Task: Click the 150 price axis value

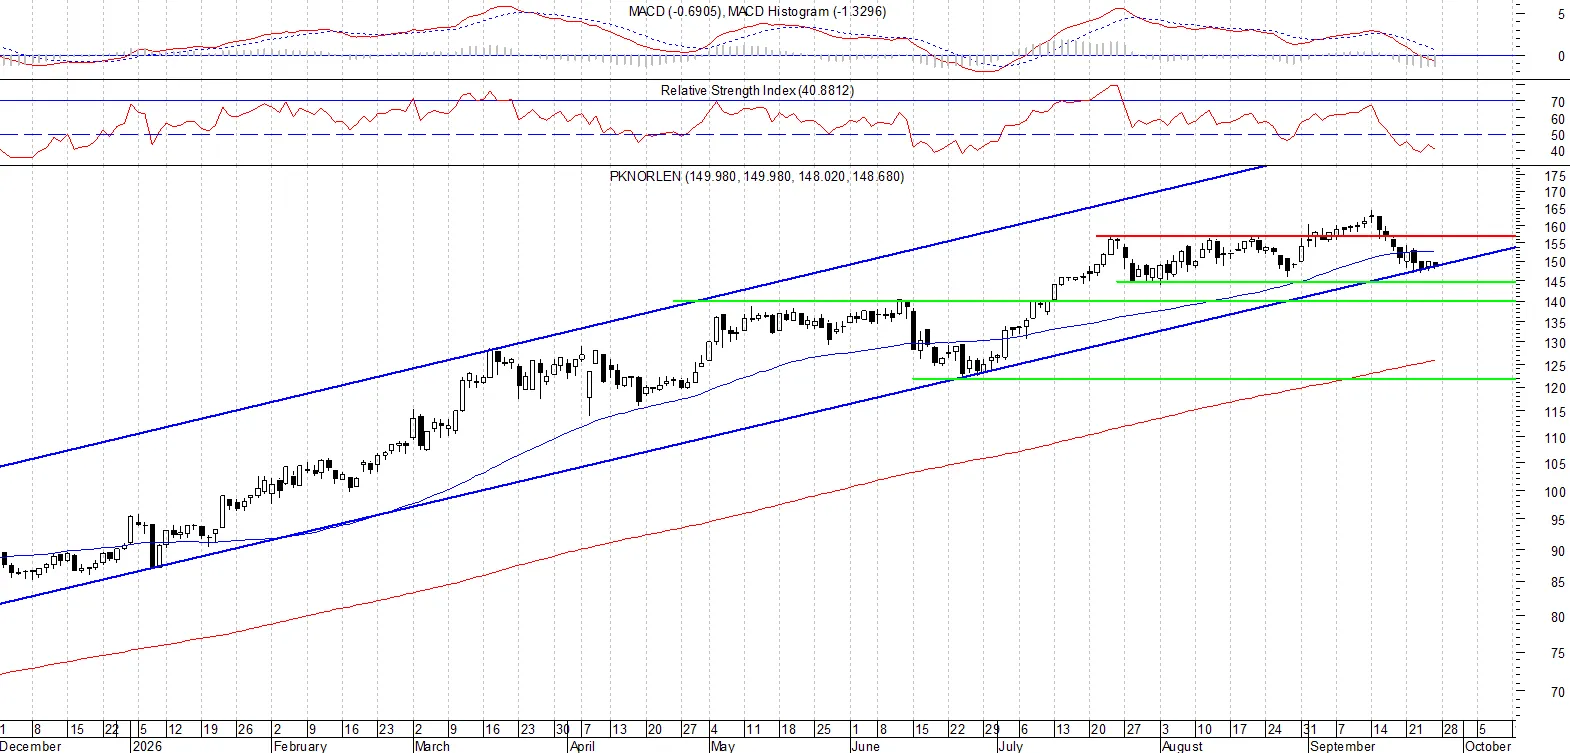Action: pyautogui.click(x=1555, y=263)
